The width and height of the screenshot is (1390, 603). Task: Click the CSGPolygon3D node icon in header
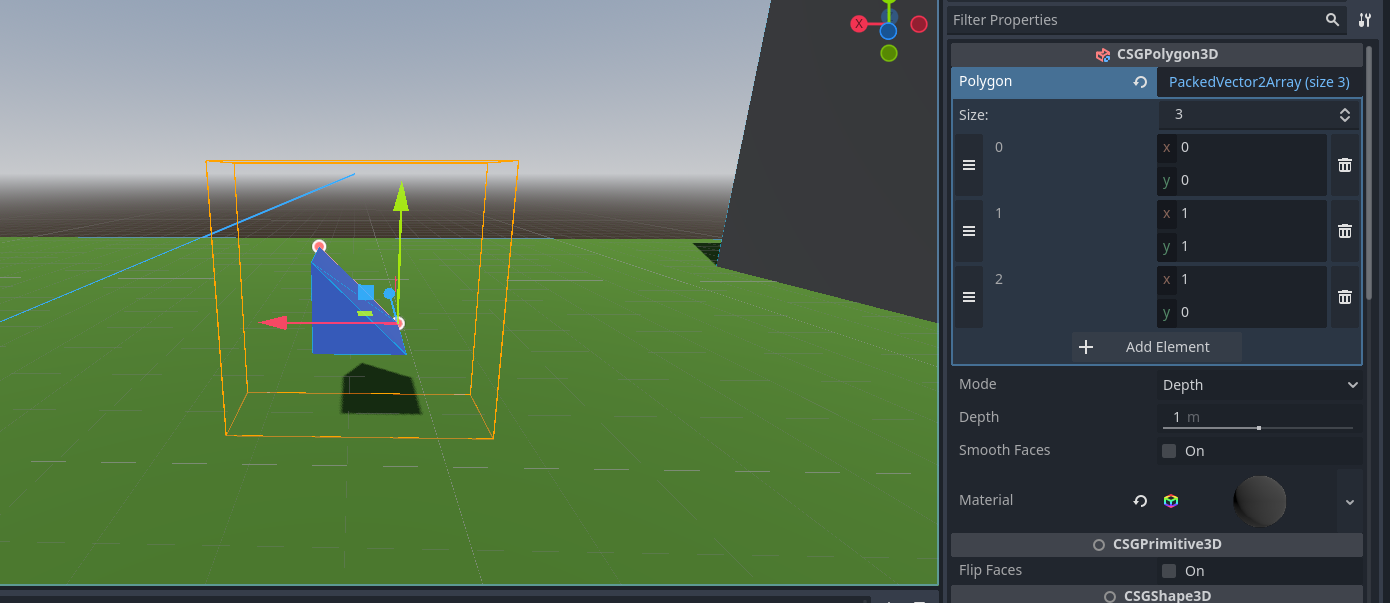1103,54
